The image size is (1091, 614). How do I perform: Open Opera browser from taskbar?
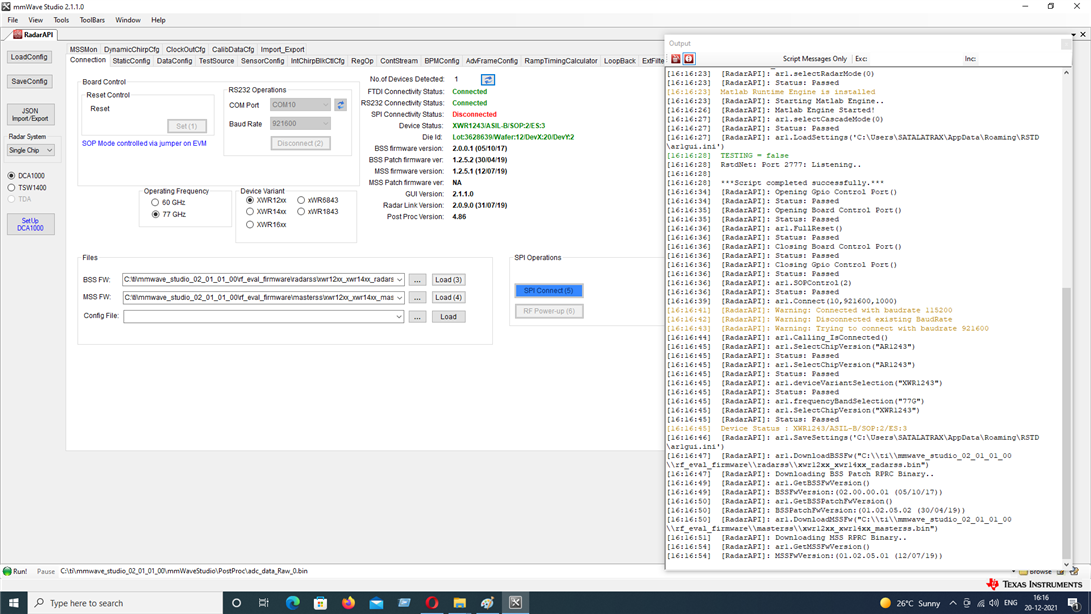[432, 603]
